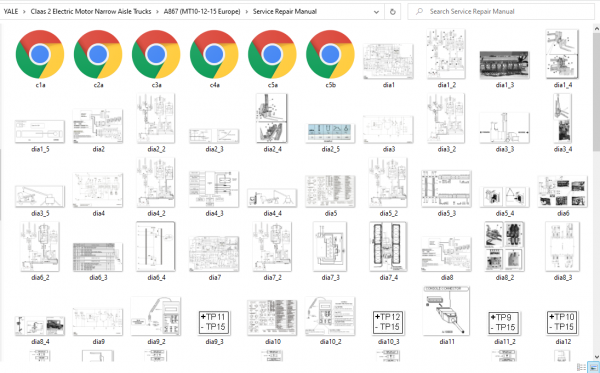Select the dia3 diagram thumbnail
This screenshot has height=373, width=600.
388,129
